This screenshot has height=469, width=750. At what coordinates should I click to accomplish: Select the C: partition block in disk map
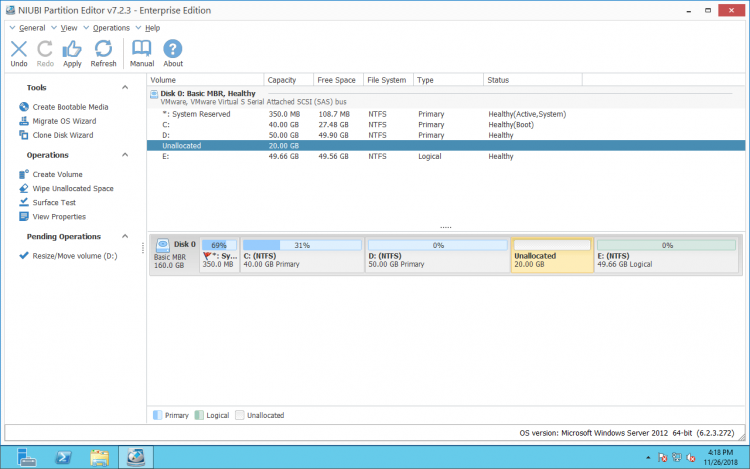coord(301,256)
